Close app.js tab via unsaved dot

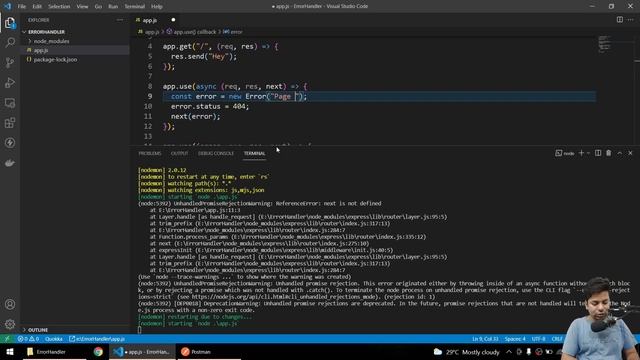click(173, 20)
